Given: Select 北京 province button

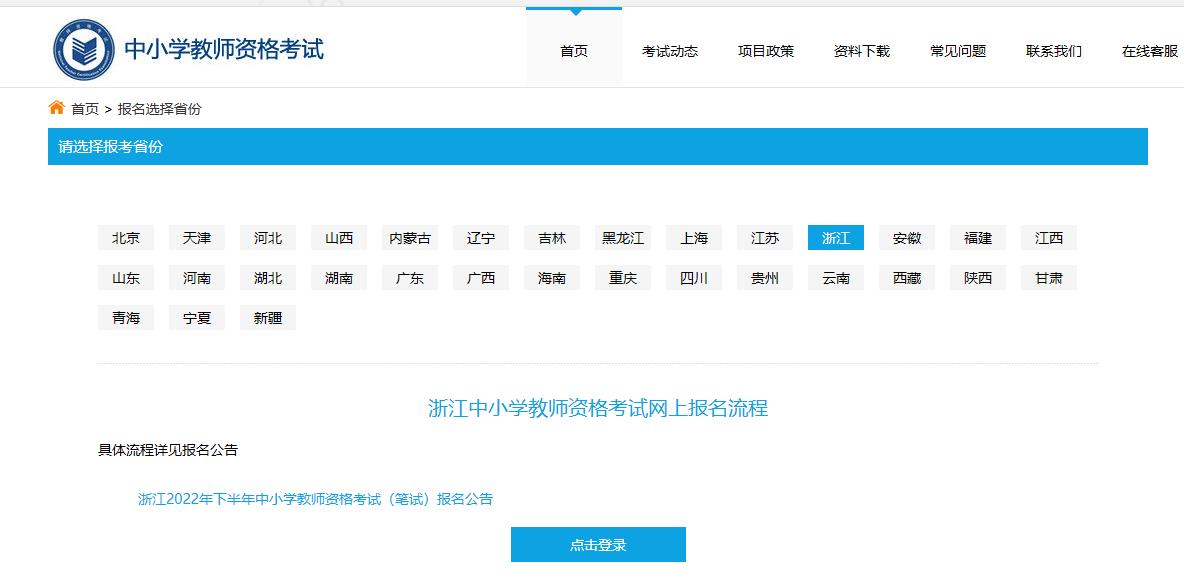Looking at the screenshot, I should [126, 238].
